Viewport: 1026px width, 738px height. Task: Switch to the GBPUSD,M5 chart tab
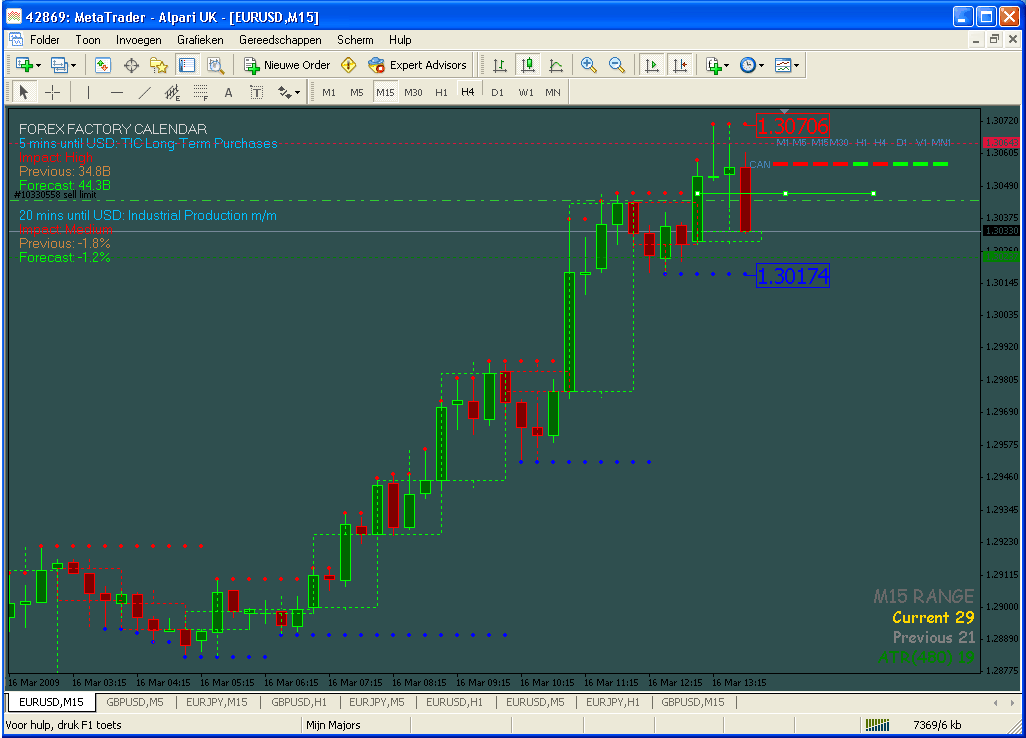(135, 702)
